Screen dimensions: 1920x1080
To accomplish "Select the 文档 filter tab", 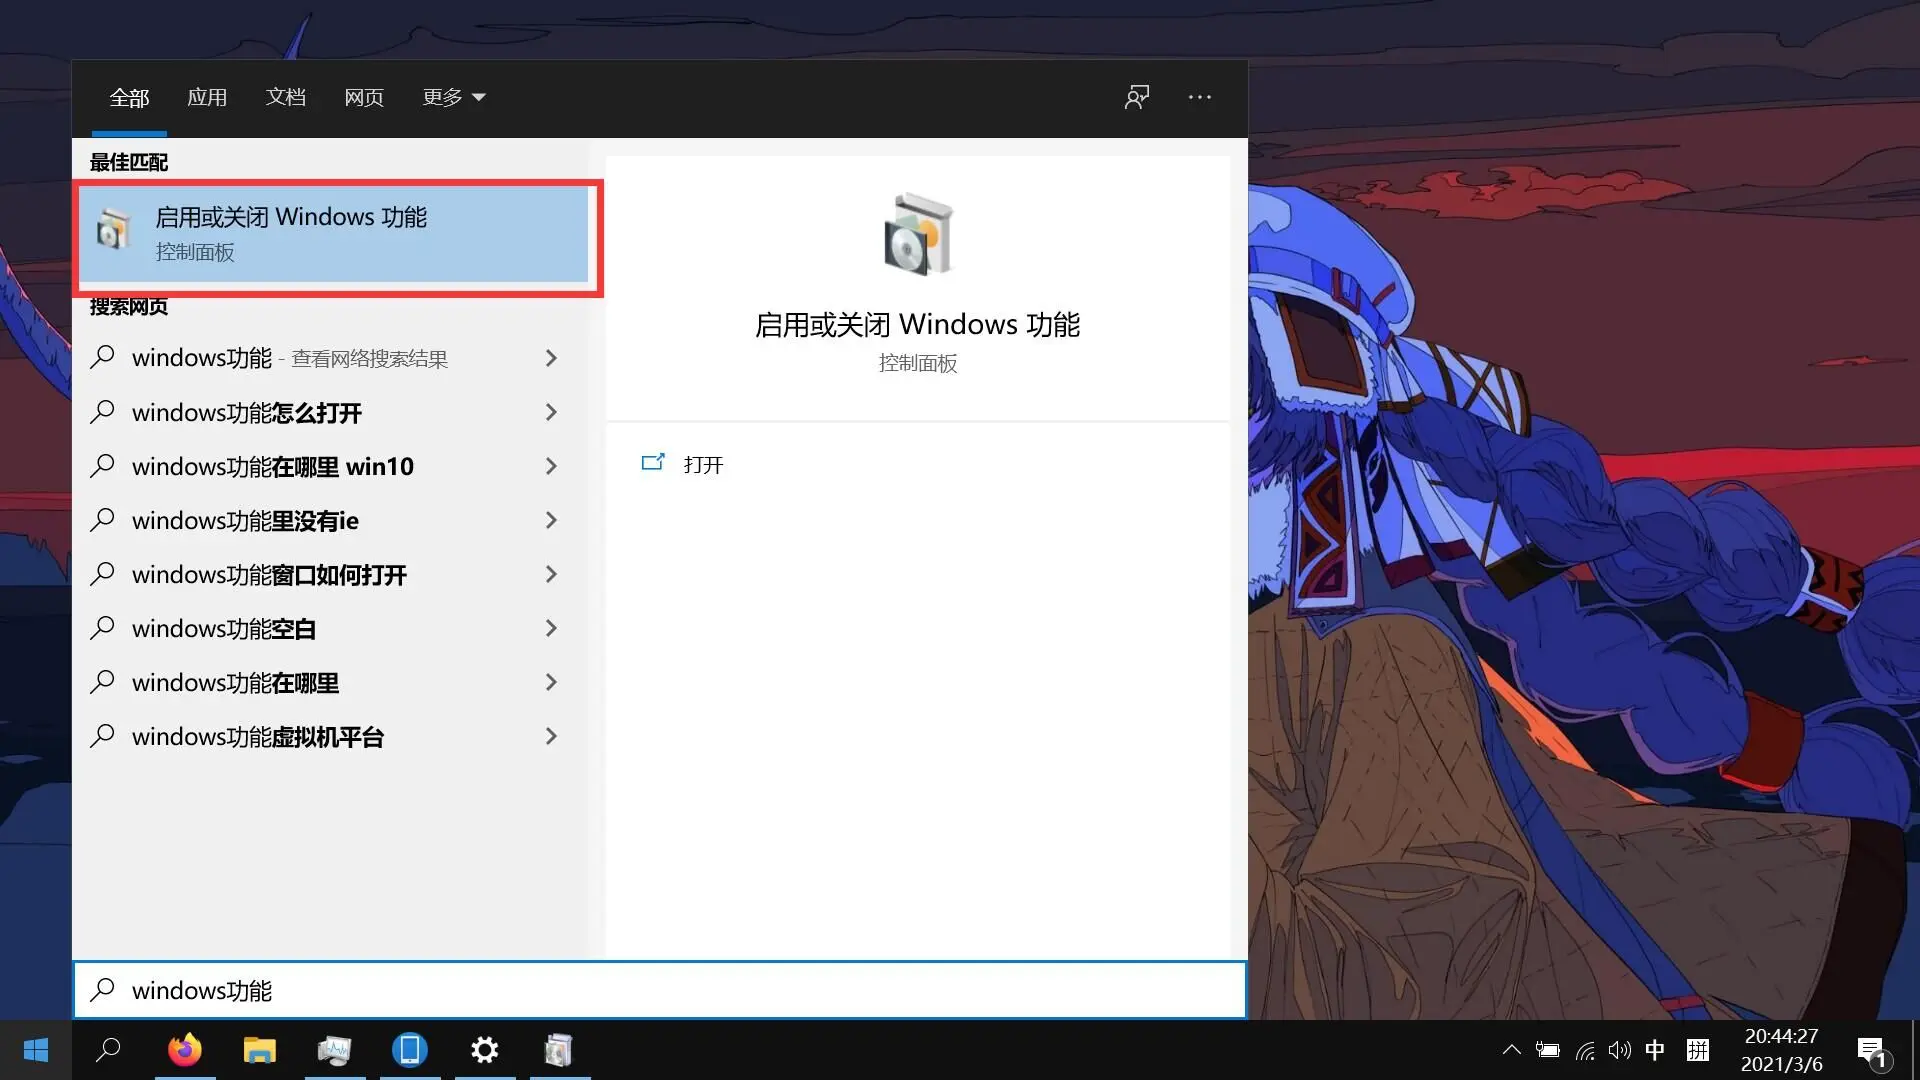I will pyautogui.click(x=285, y=97).
